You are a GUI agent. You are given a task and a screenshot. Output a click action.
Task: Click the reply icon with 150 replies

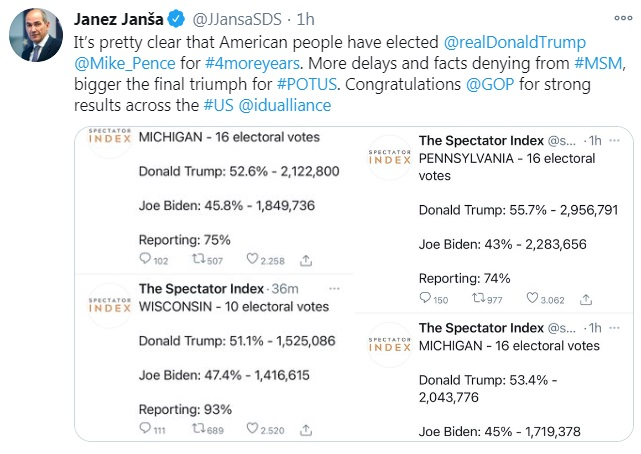426,298
